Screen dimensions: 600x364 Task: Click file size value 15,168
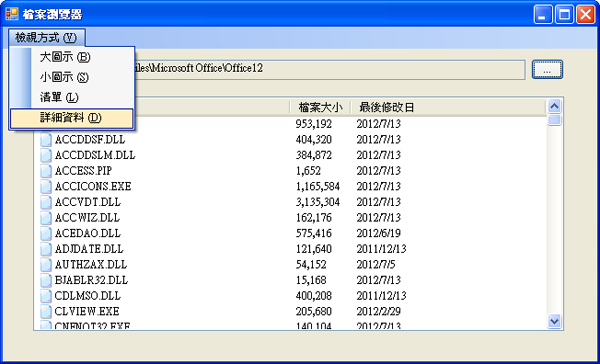(311, 281)
